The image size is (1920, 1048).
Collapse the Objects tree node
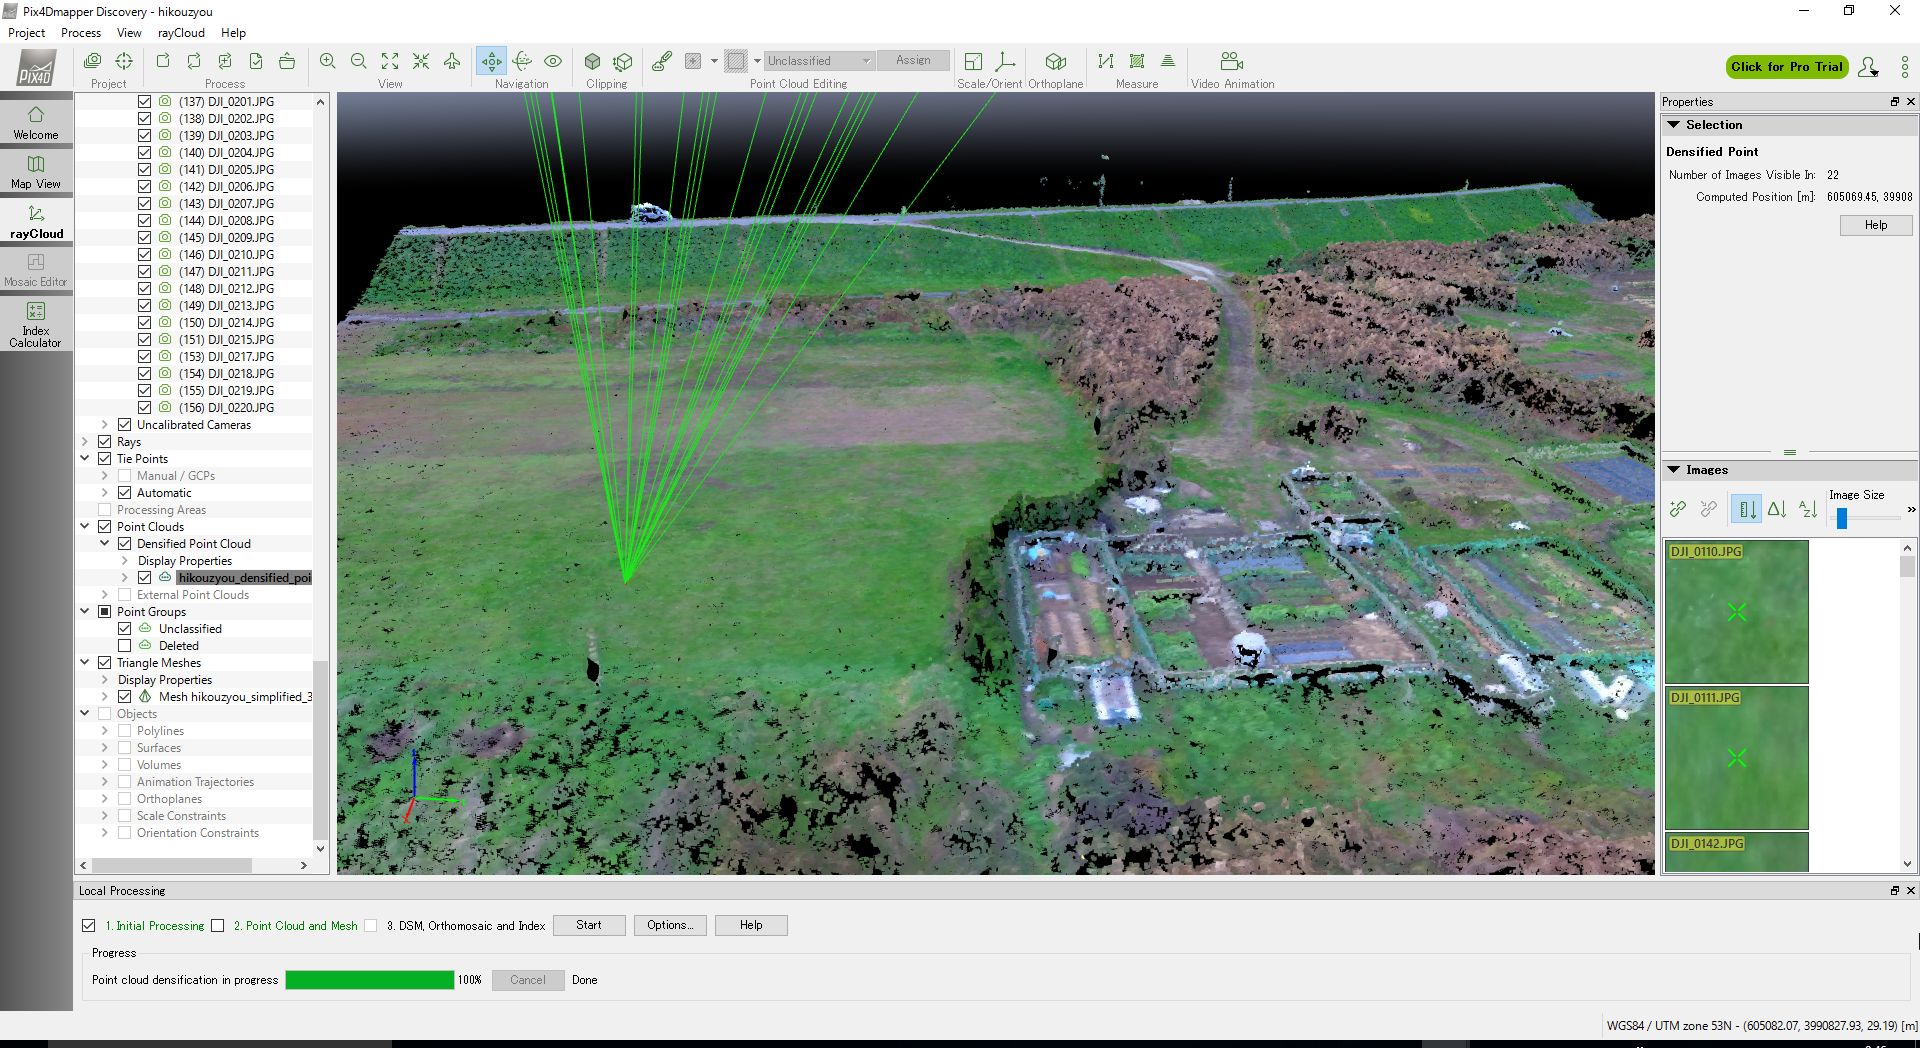(85, 713)
